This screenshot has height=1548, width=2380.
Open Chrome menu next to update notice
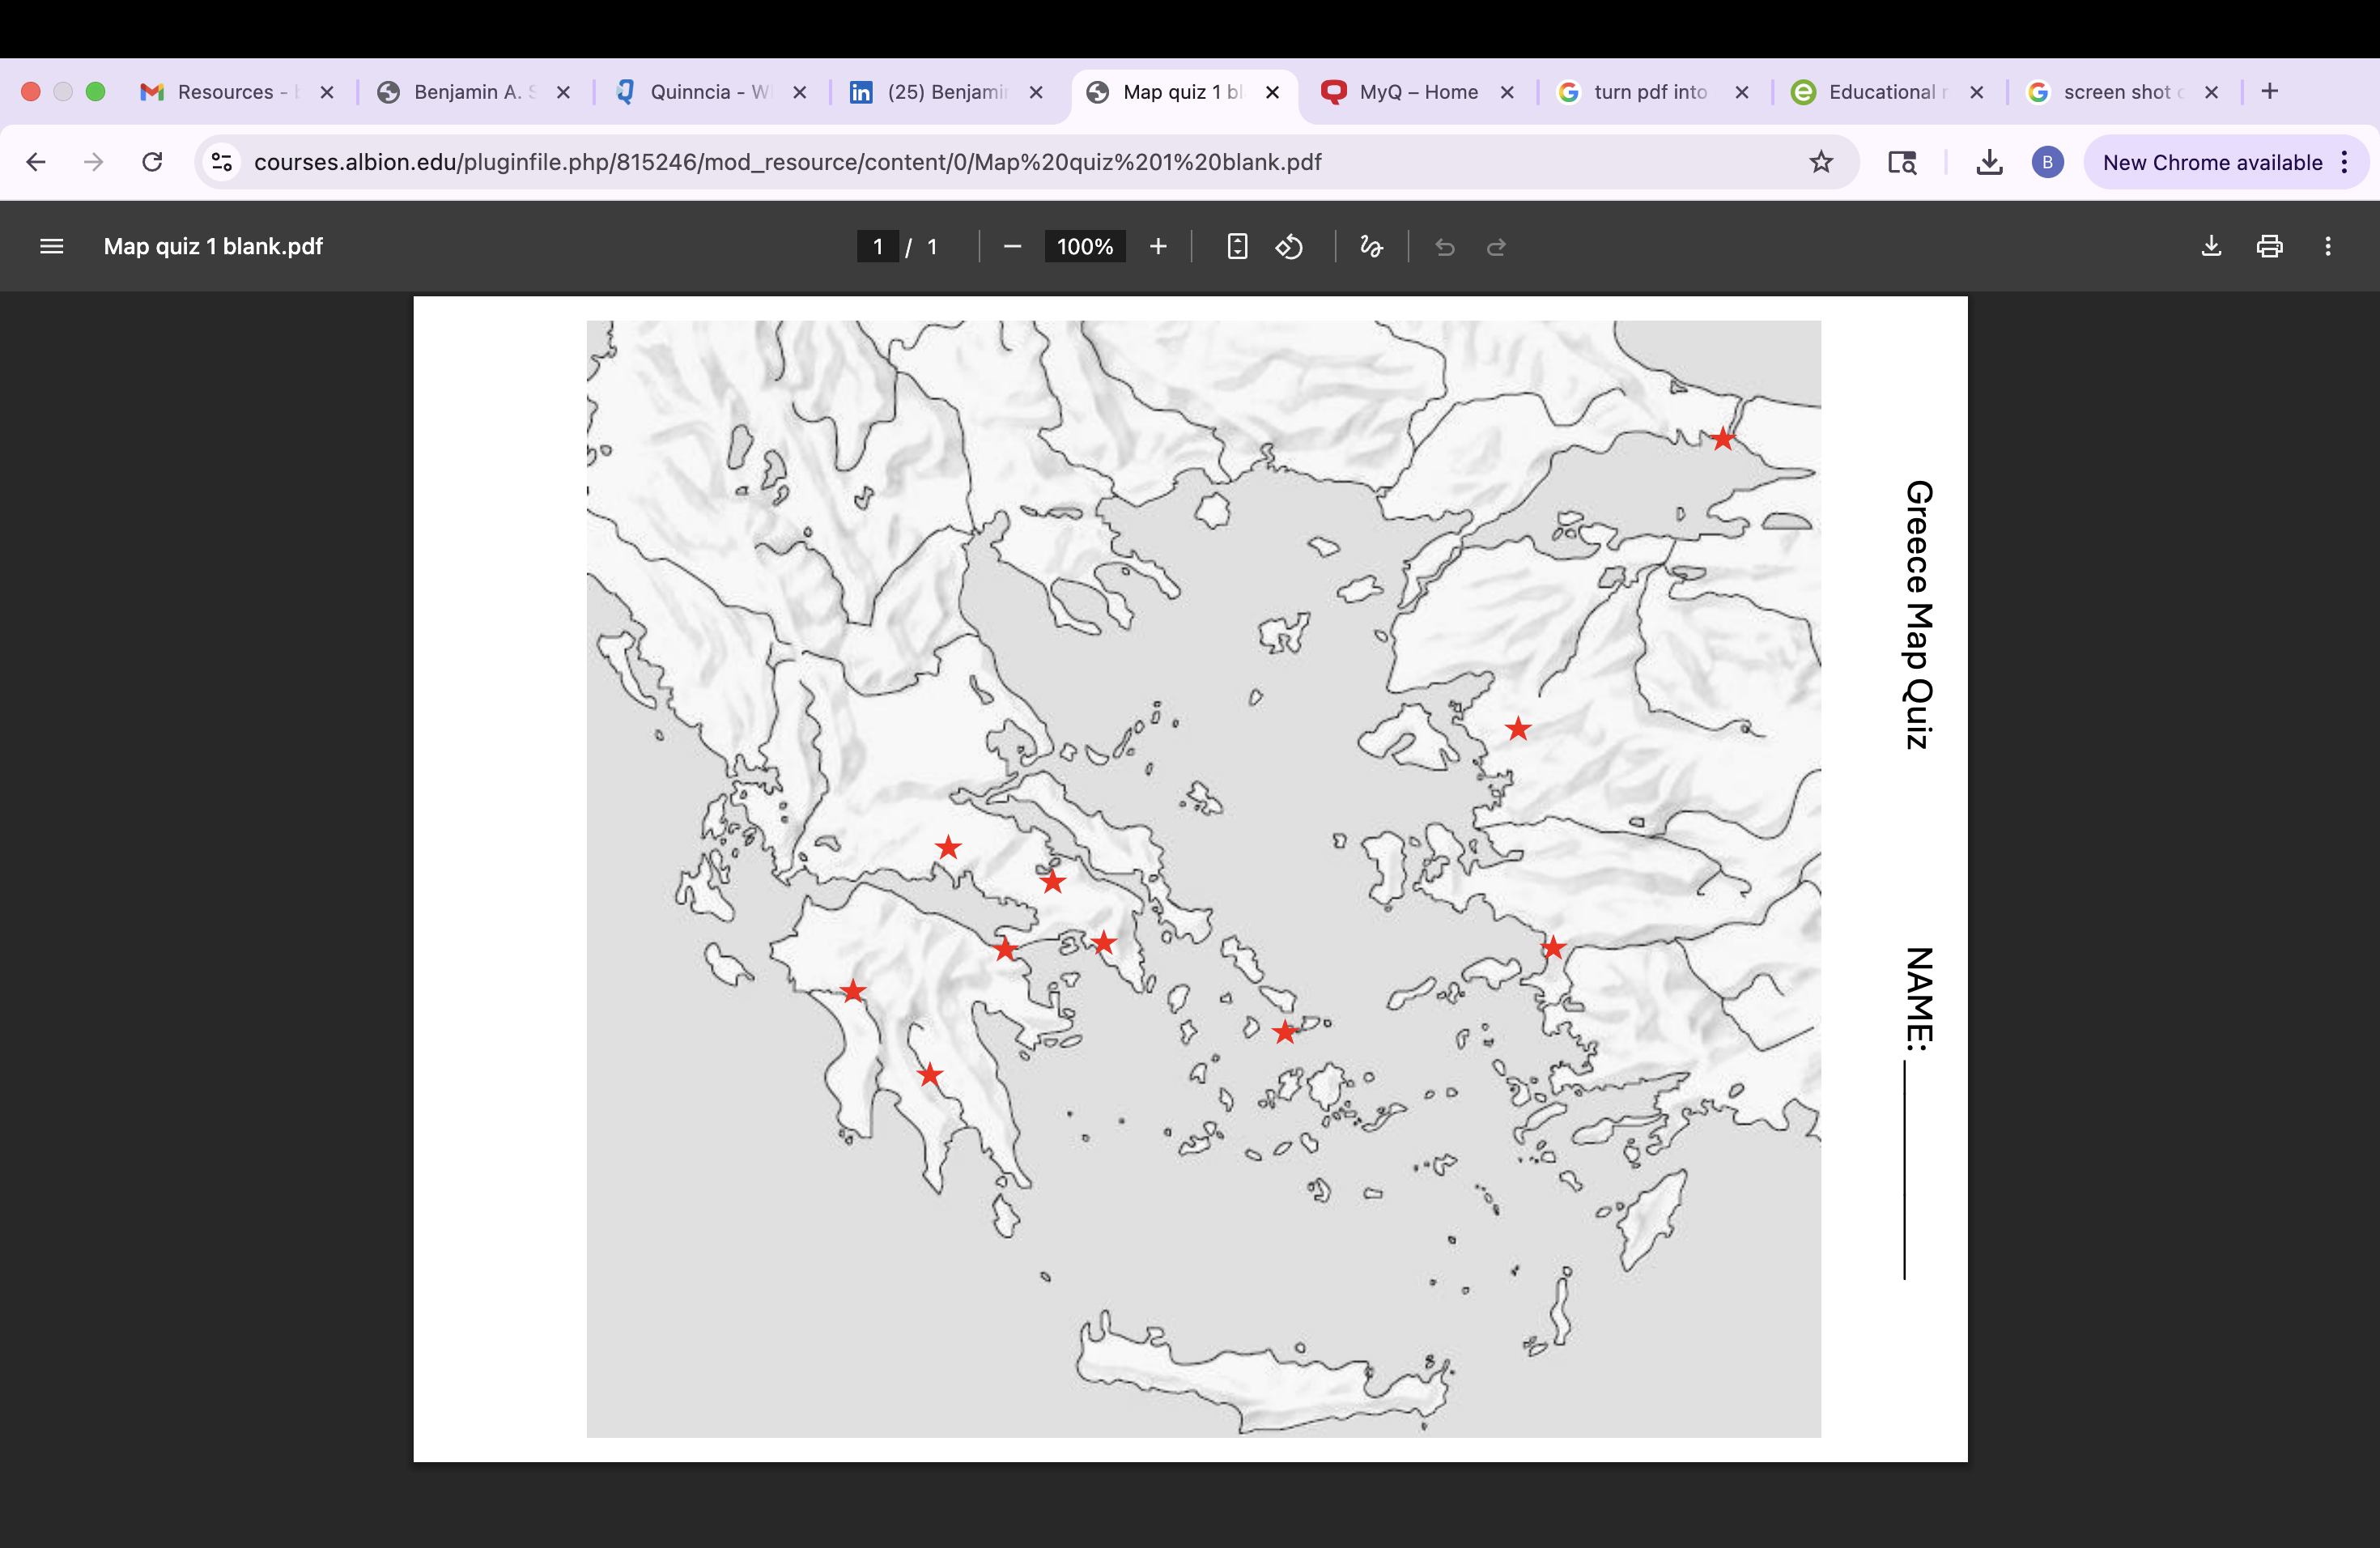(2345, 162)
